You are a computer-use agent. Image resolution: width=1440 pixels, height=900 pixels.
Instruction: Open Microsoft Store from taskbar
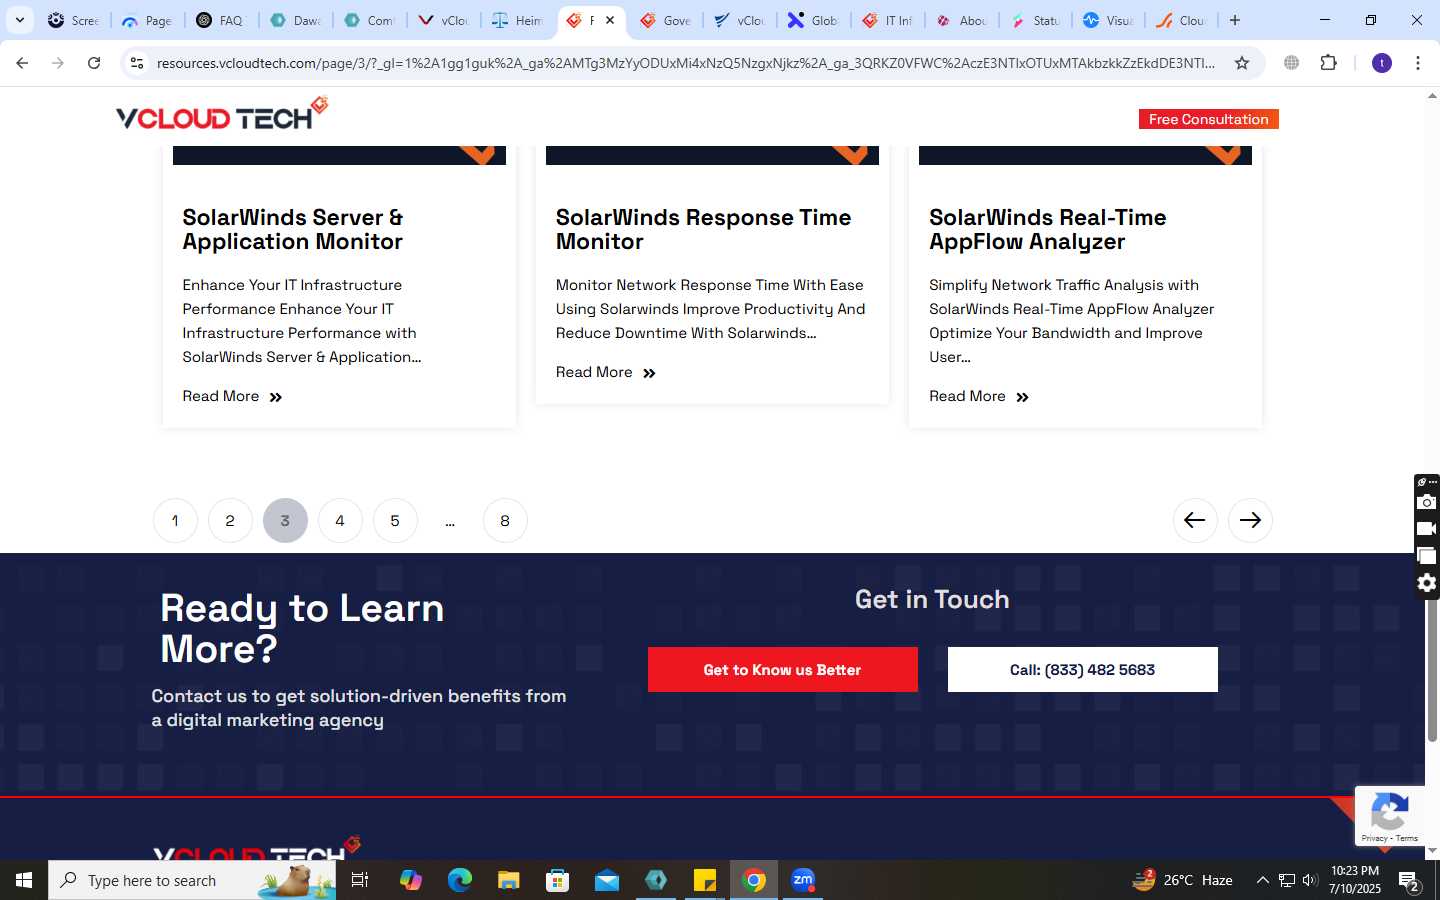pyautogui.click(x=558, y=880)
